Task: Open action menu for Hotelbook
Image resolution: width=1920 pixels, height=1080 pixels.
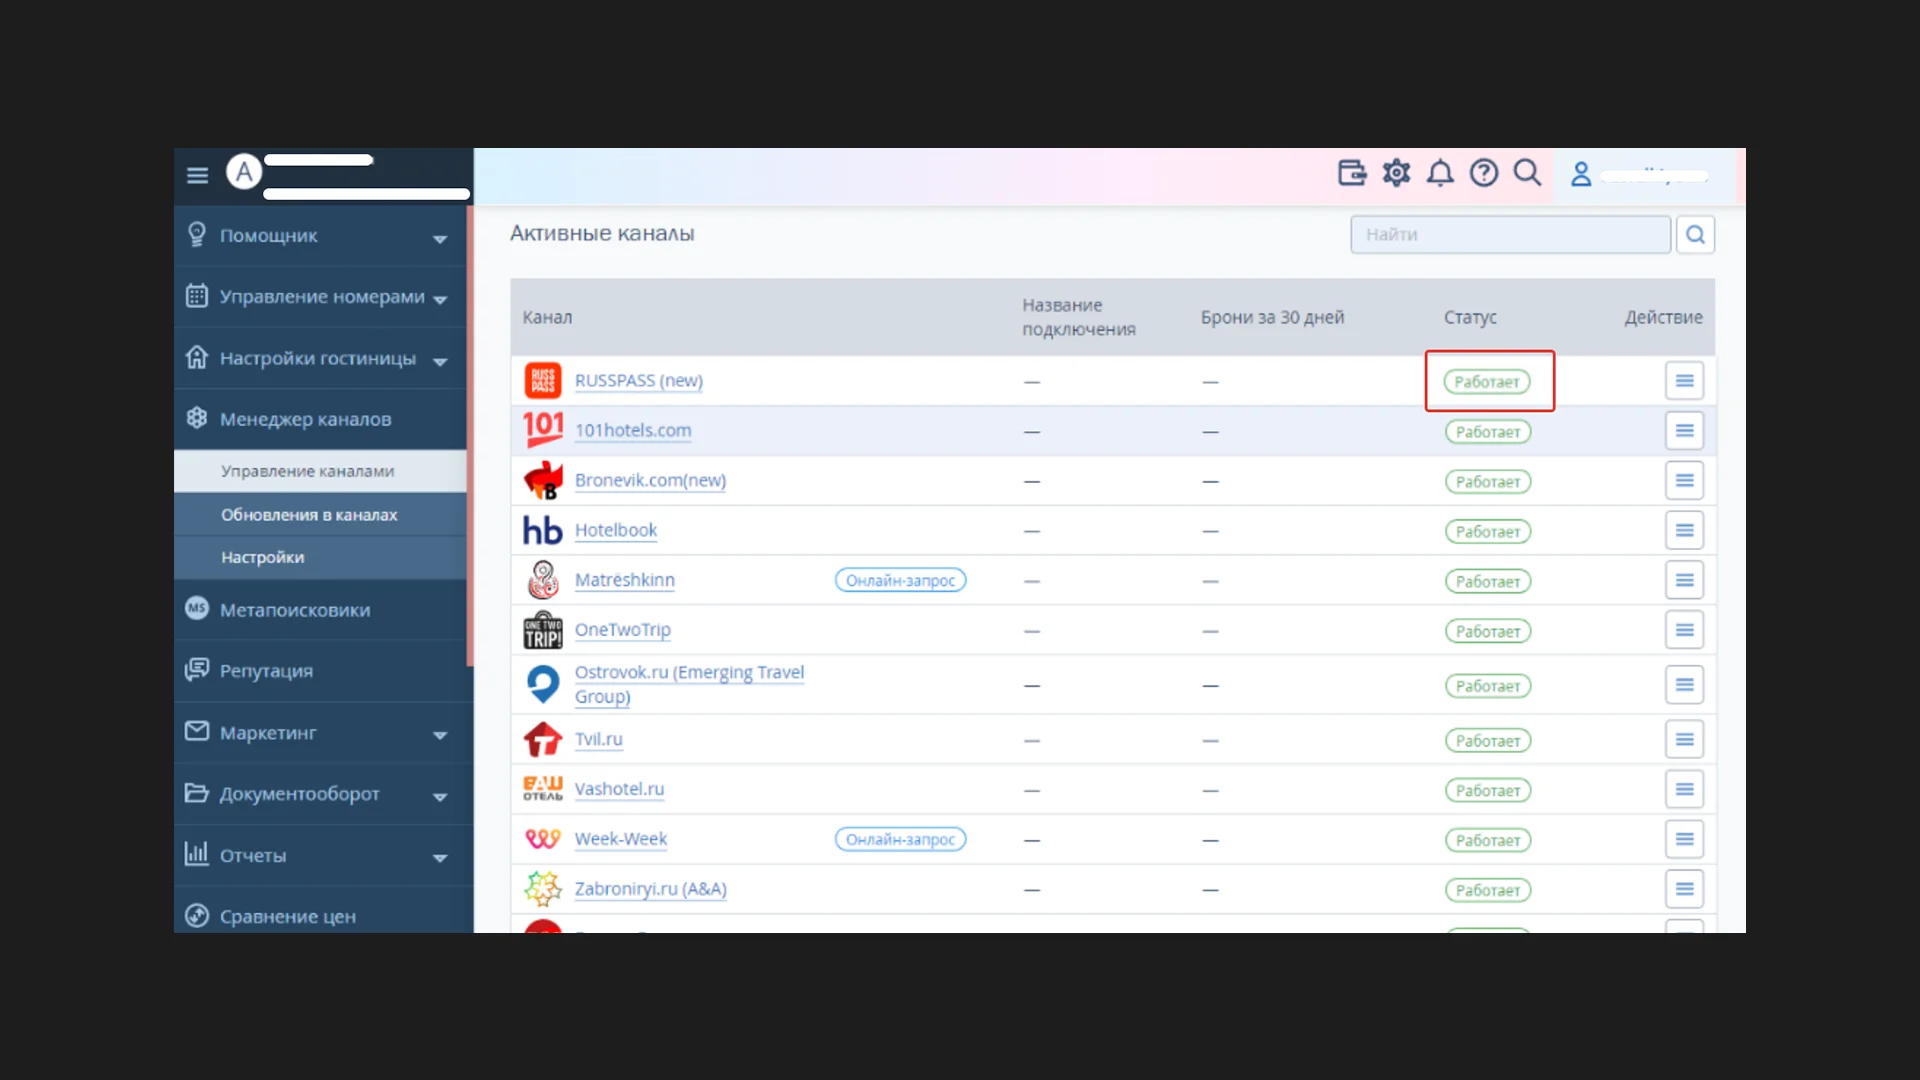Action: pyautogui.click(x=1684, y=531)
